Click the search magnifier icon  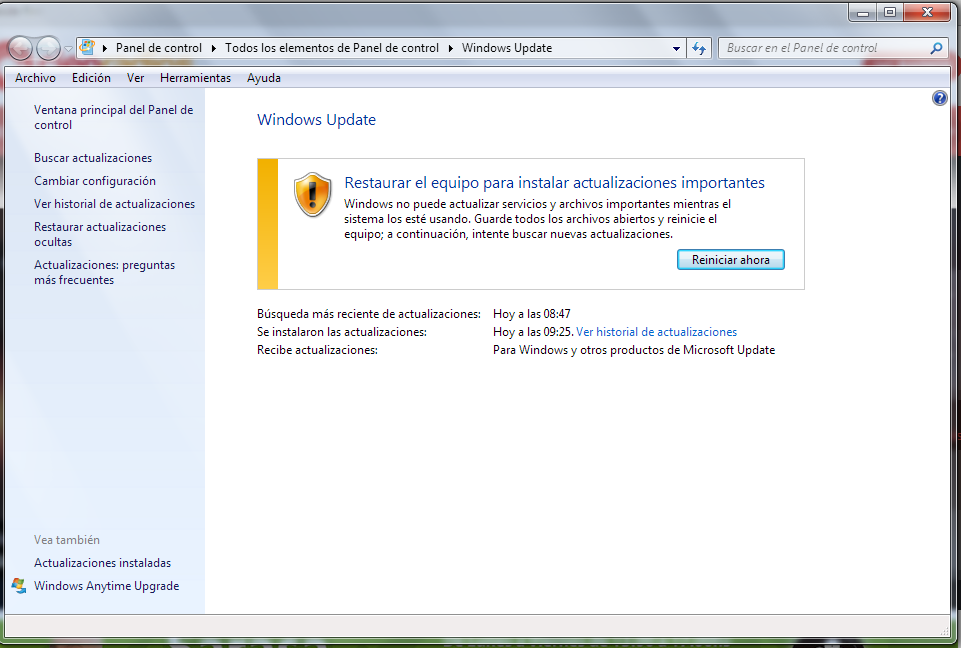click(936, 48)
